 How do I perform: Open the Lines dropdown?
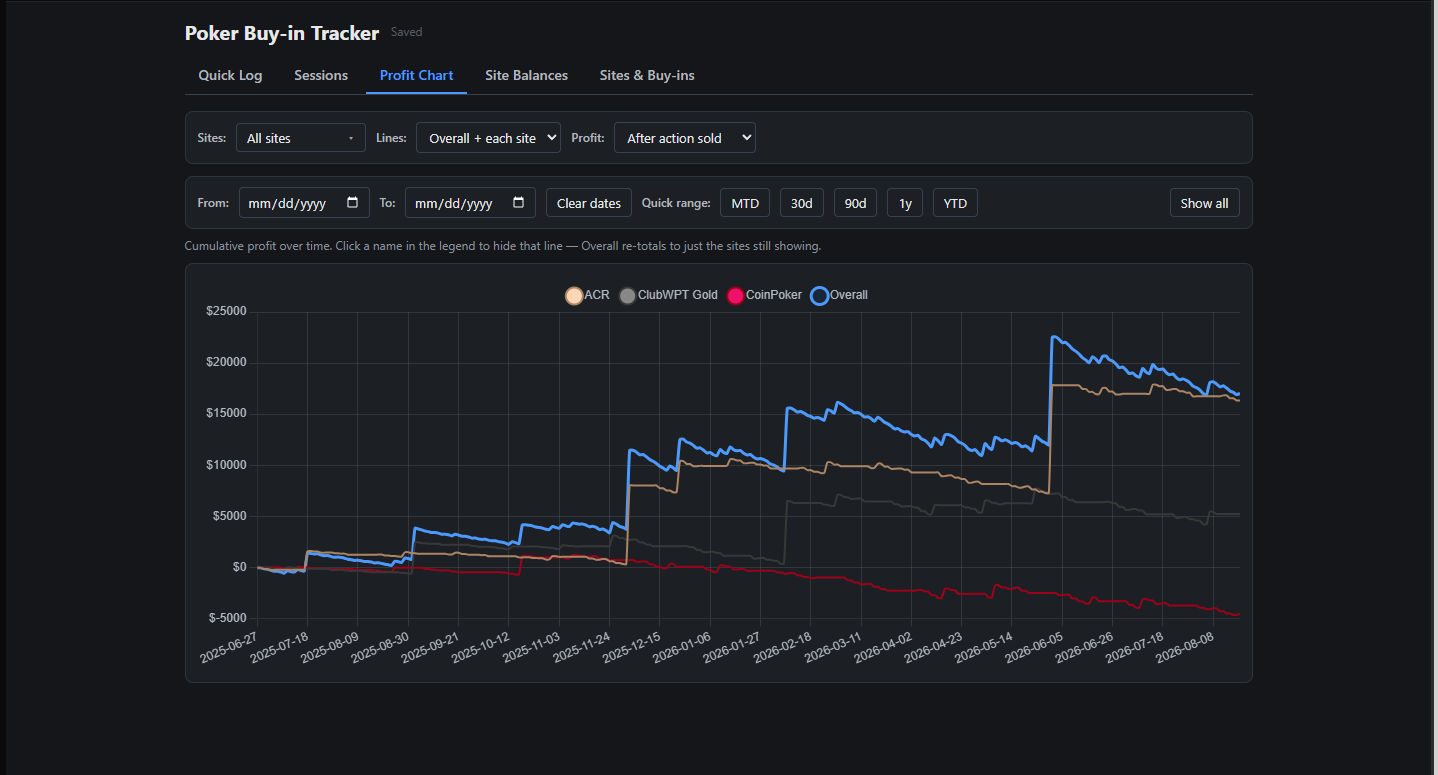click(488, 138)
